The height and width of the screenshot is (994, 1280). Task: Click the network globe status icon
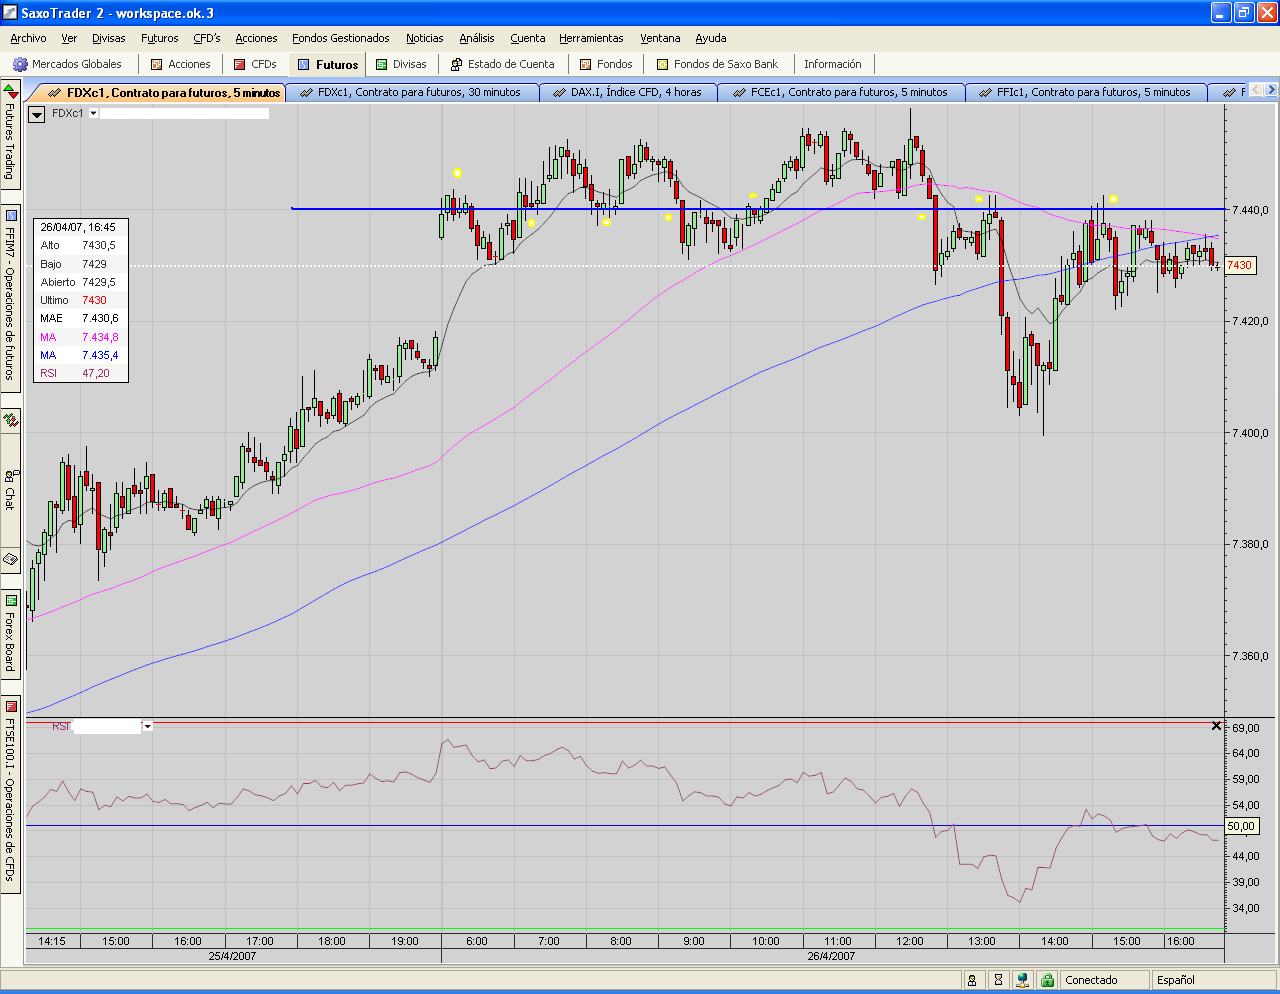pyautogui.click(x=1022, y=980)
